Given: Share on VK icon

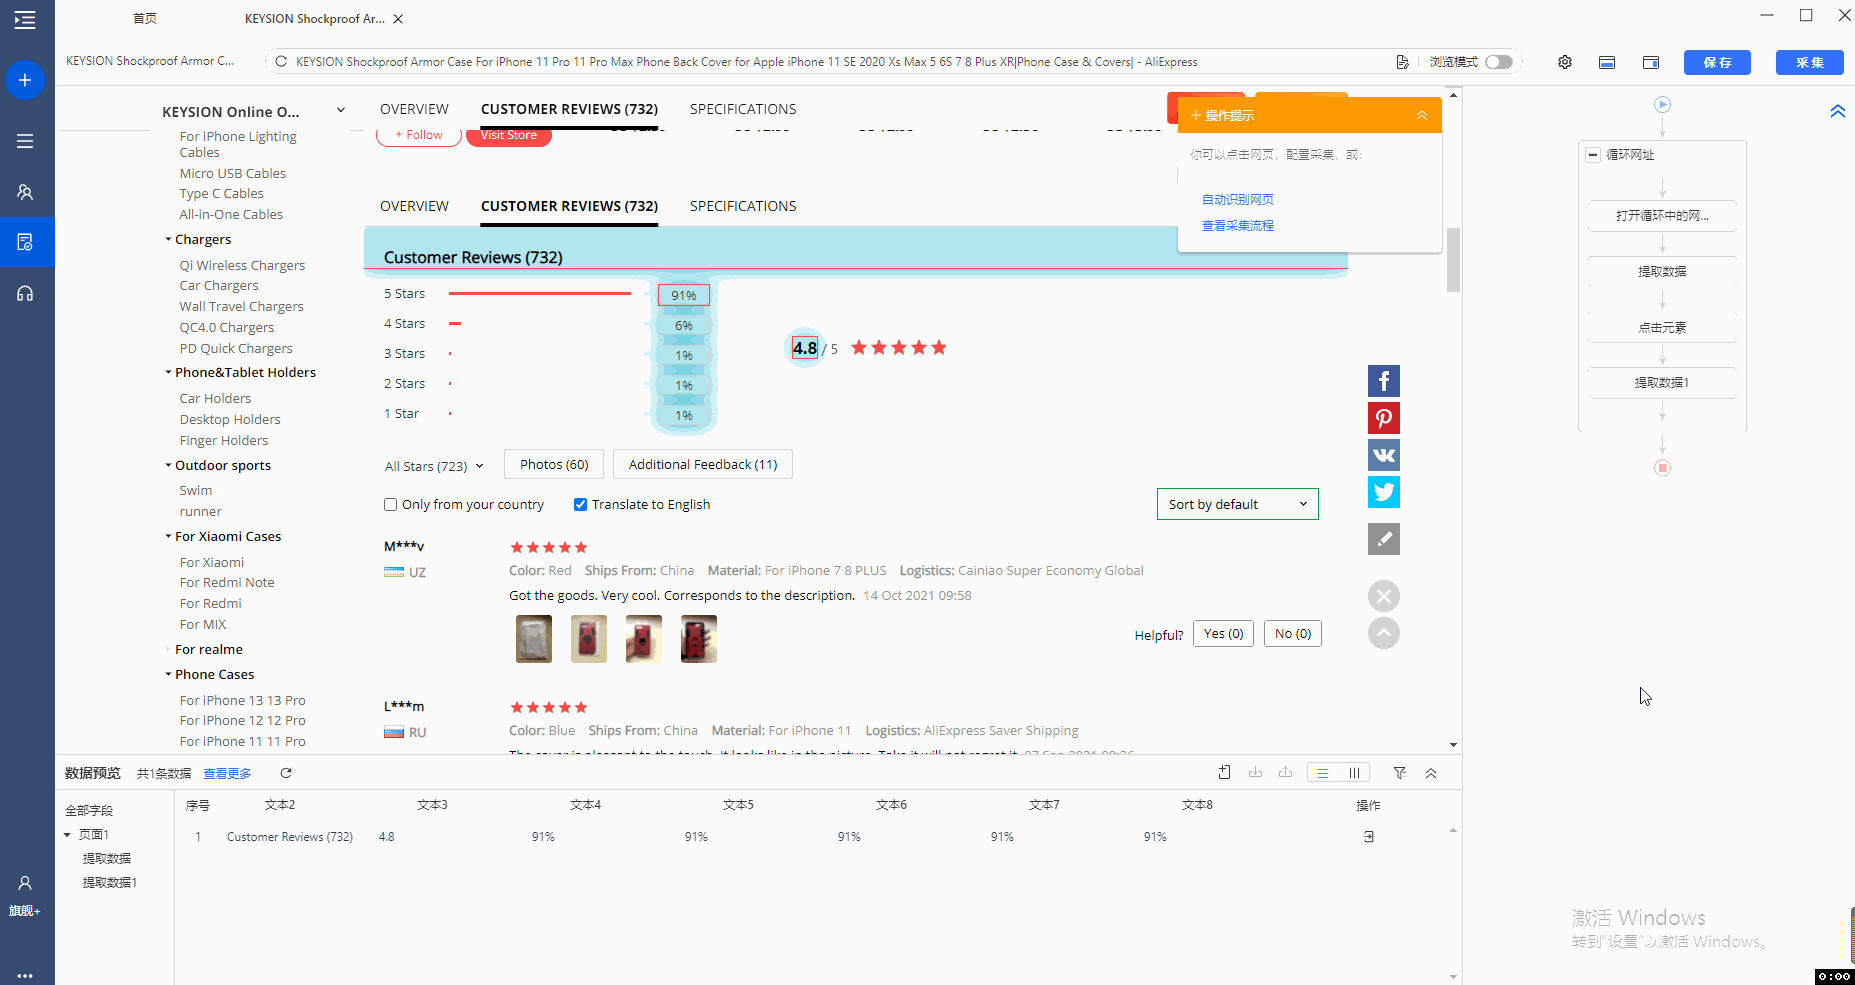Looking at the screenshot, I should coord(1384,455).
